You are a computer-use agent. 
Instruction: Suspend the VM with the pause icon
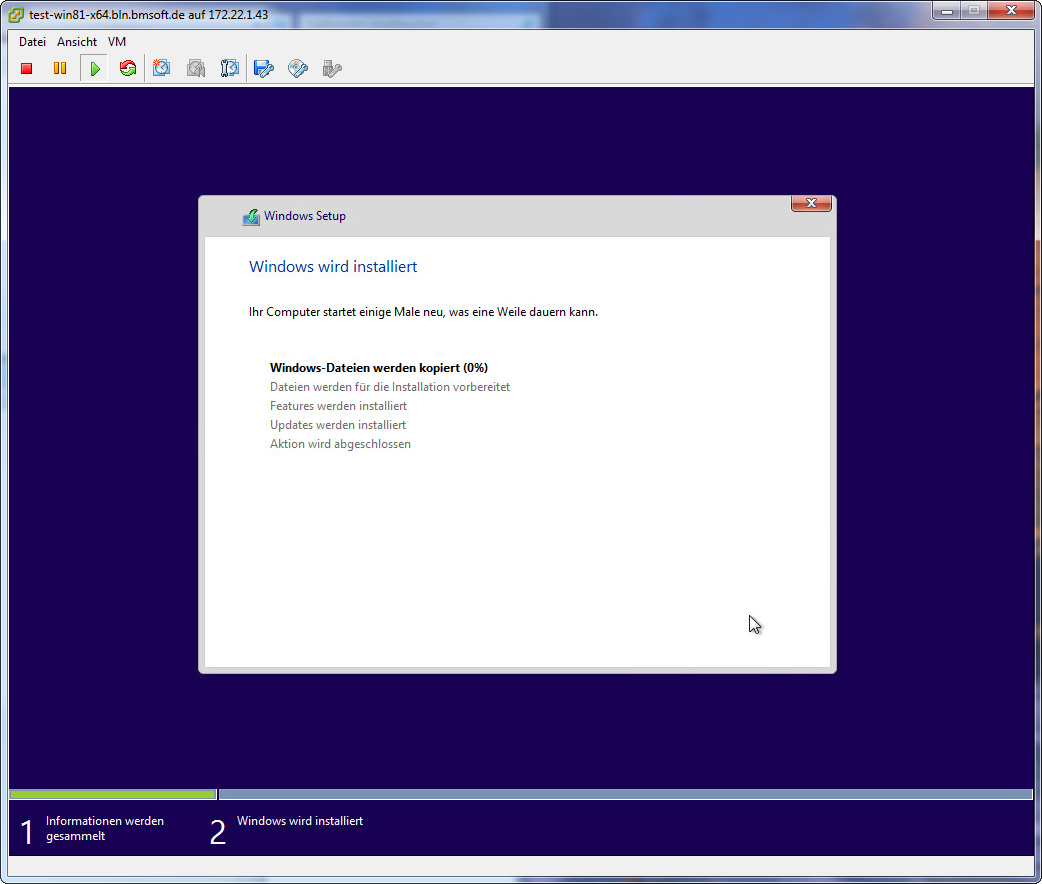pyautogui.click(x=60, y=68)
